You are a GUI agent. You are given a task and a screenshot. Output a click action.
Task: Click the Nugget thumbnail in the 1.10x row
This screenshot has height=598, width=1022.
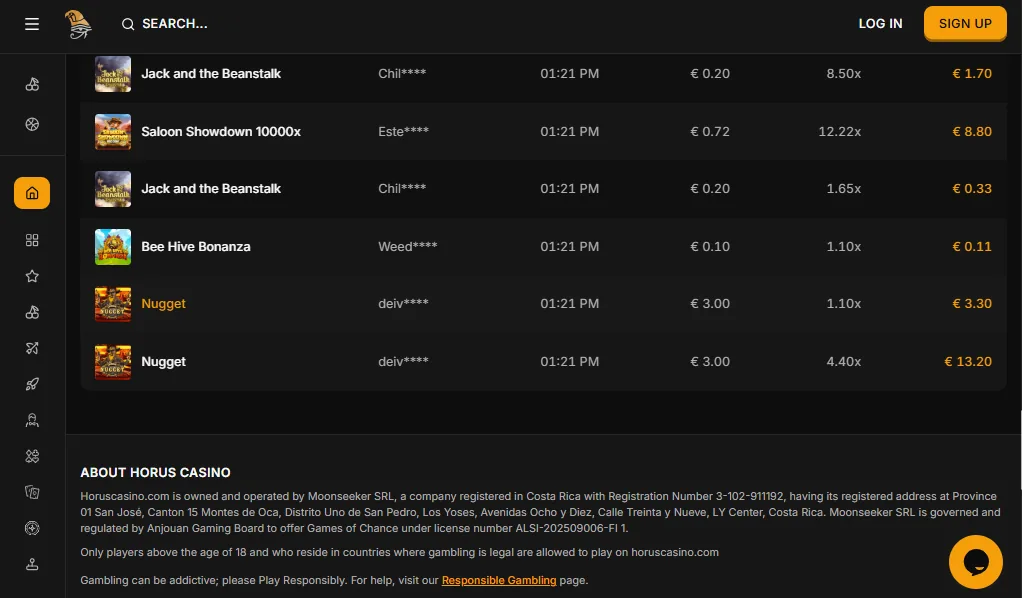click(x=113, y=304)
